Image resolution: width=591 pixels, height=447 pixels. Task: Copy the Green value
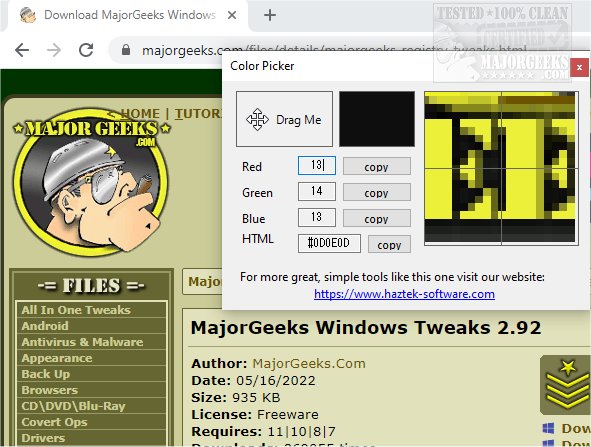point(377,192)
